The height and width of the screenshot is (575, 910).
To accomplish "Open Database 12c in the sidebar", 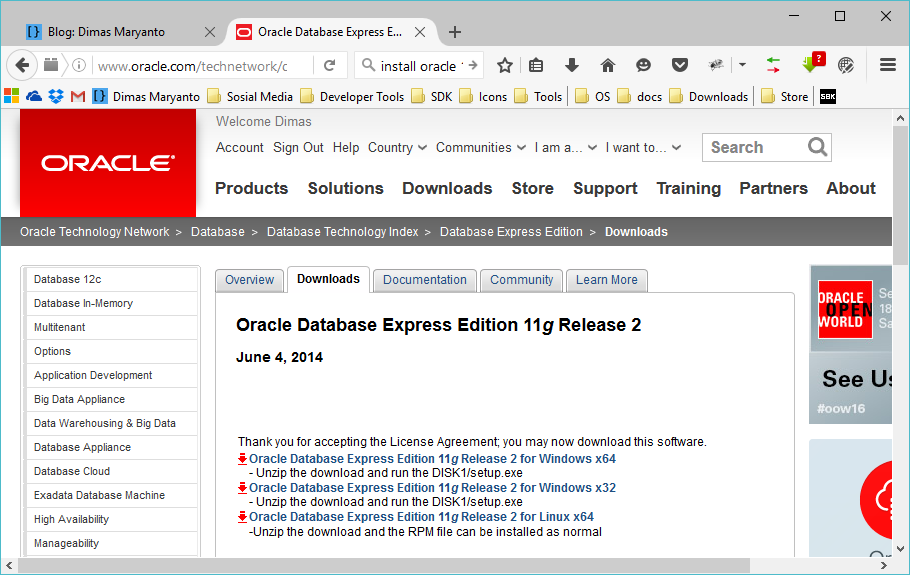I will click(x=112, y=280).
